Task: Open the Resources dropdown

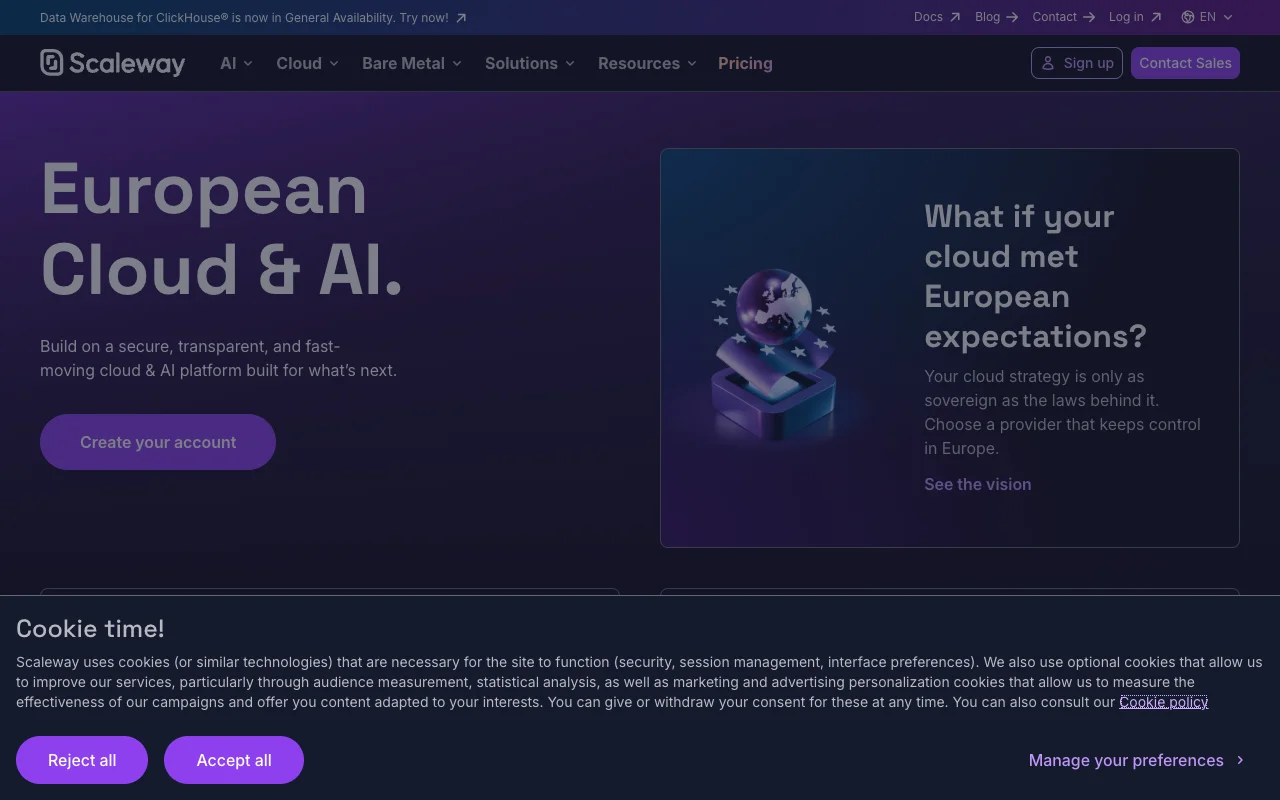Action: 647,63
